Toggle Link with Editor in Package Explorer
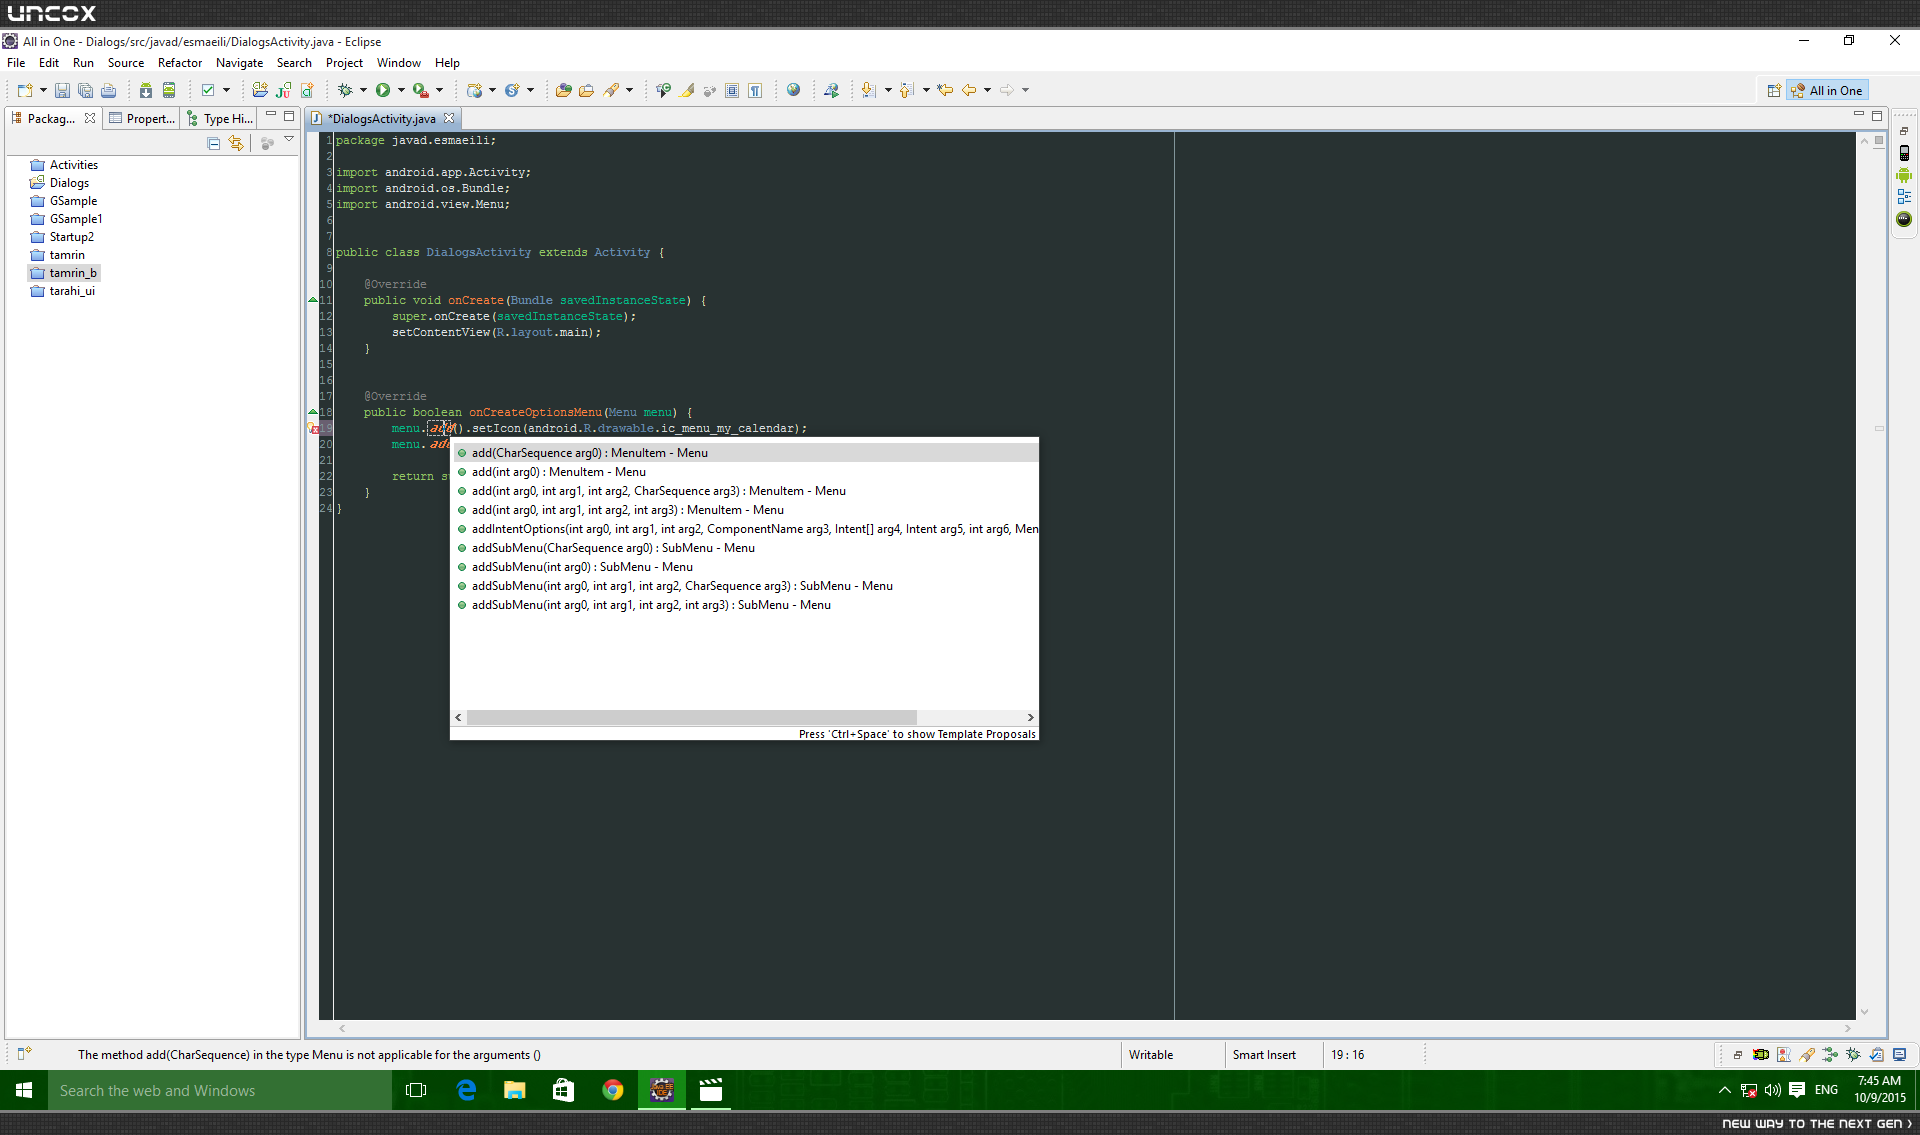The height and width of the screenshot is (1135, 1920). 236,144
